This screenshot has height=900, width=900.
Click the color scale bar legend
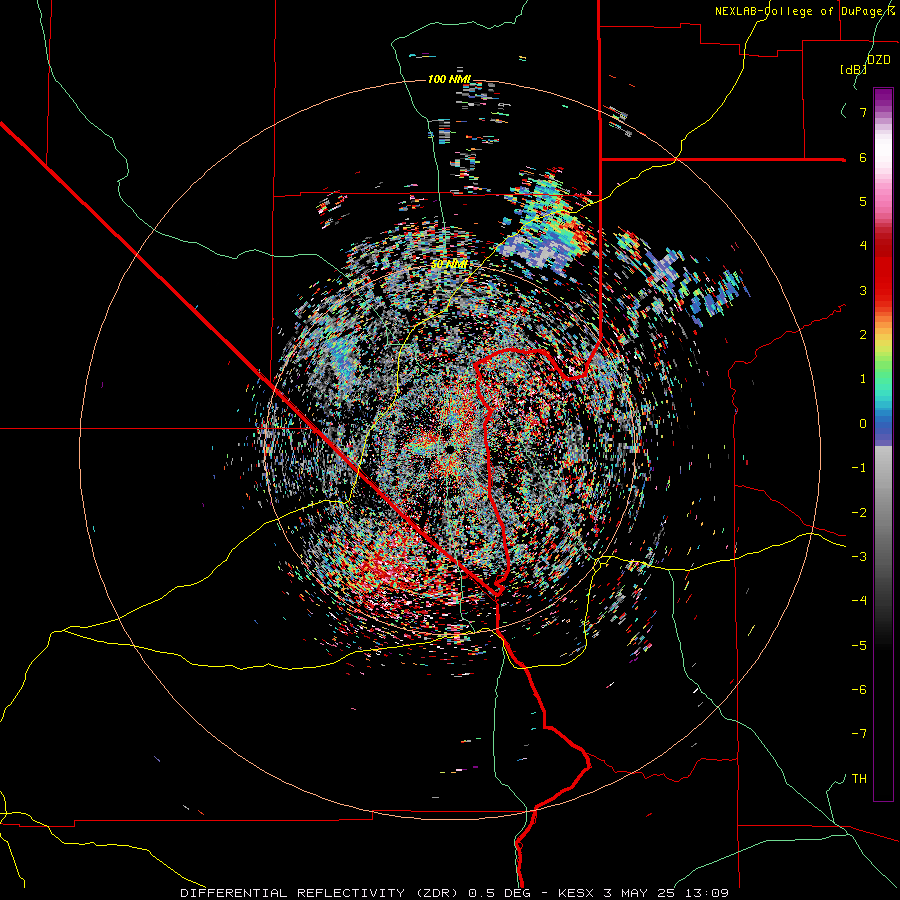click(x=883, y=444)
